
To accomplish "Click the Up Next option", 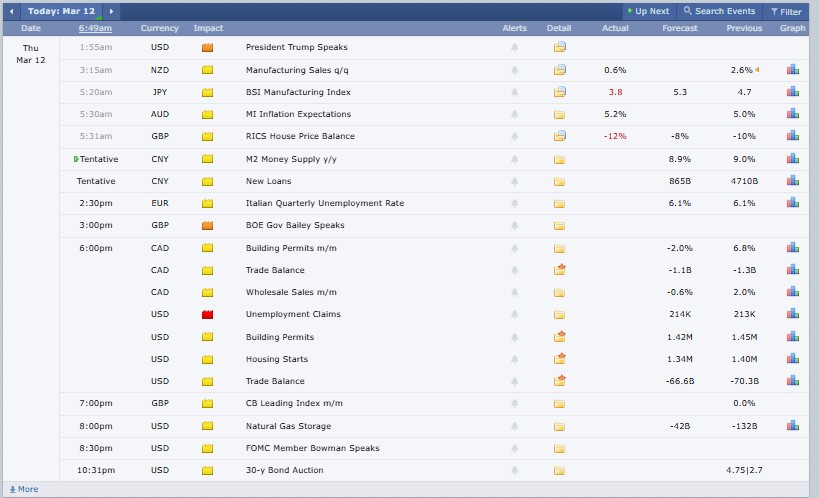I will (648, 11).
